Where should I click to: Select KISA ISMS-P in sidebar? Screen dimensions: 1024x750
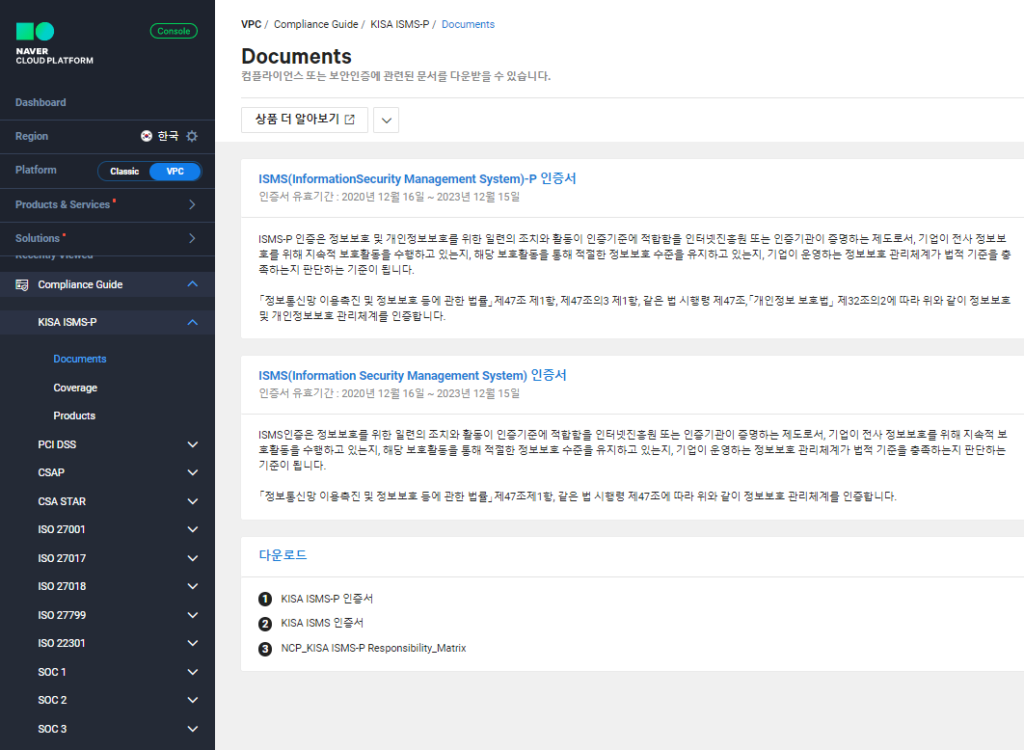(67, 322)
